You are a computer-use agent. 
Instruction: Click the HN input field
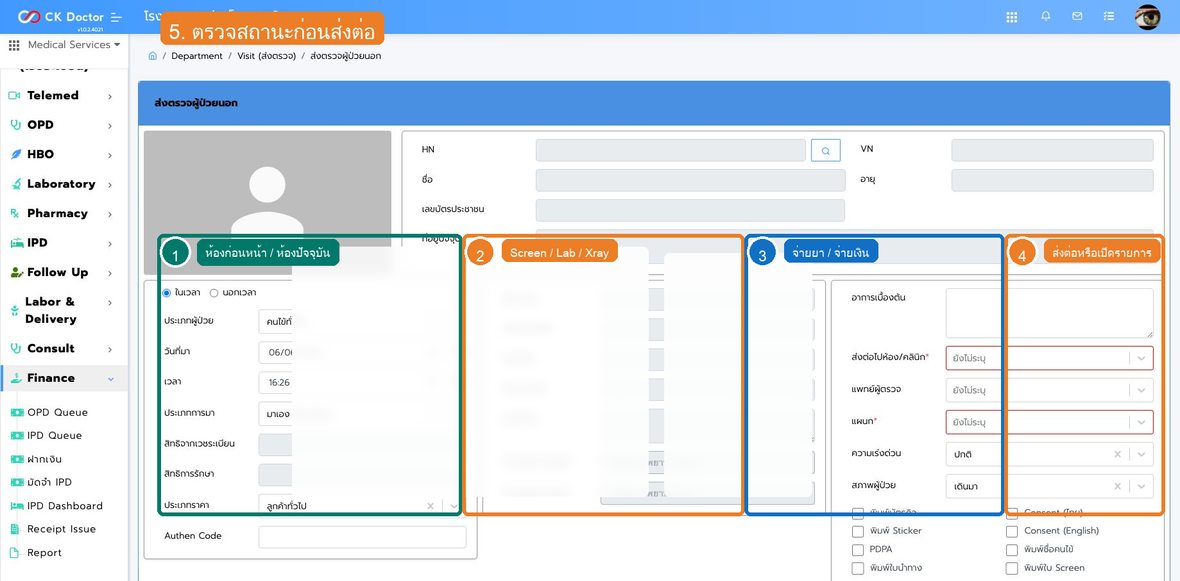671,151
